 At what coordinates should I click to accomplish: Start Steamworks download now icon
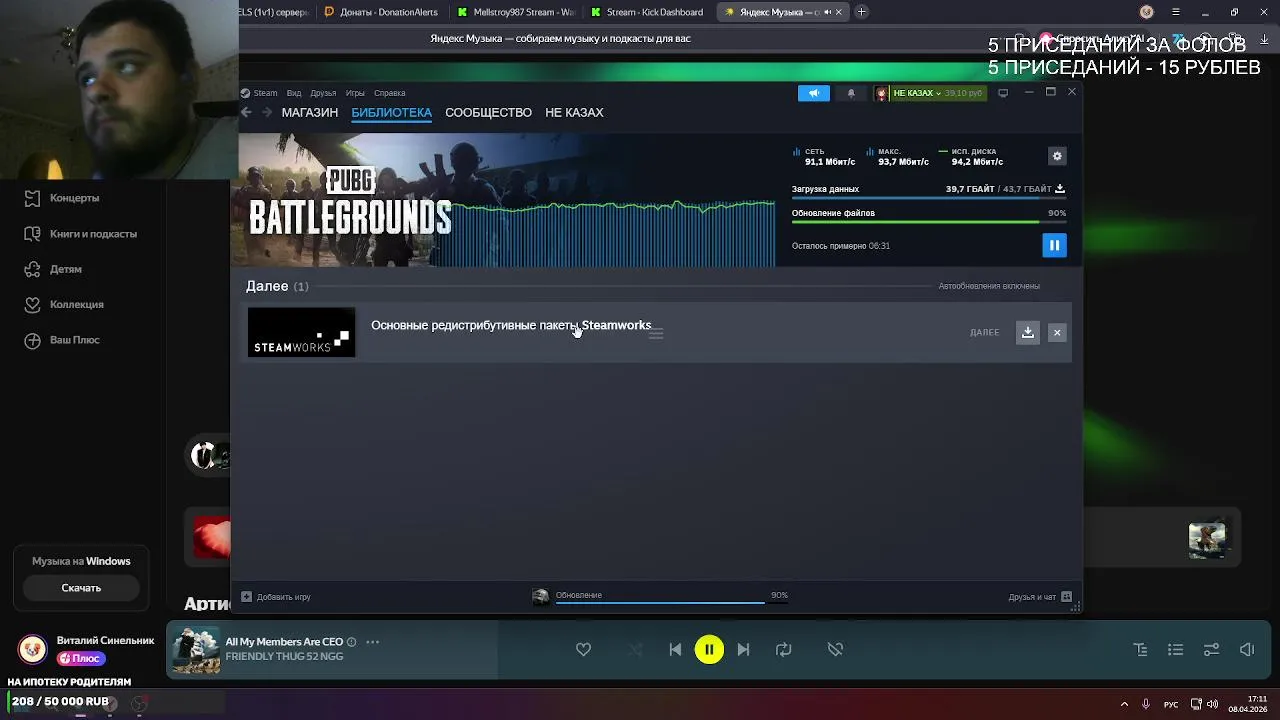click(1027, 332)
